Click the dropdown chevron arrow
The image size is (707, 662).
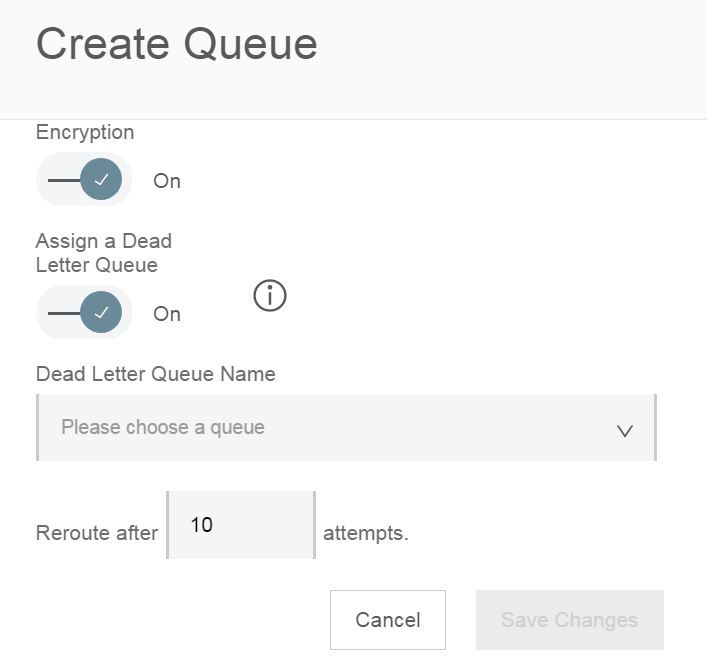coord(625,431)
